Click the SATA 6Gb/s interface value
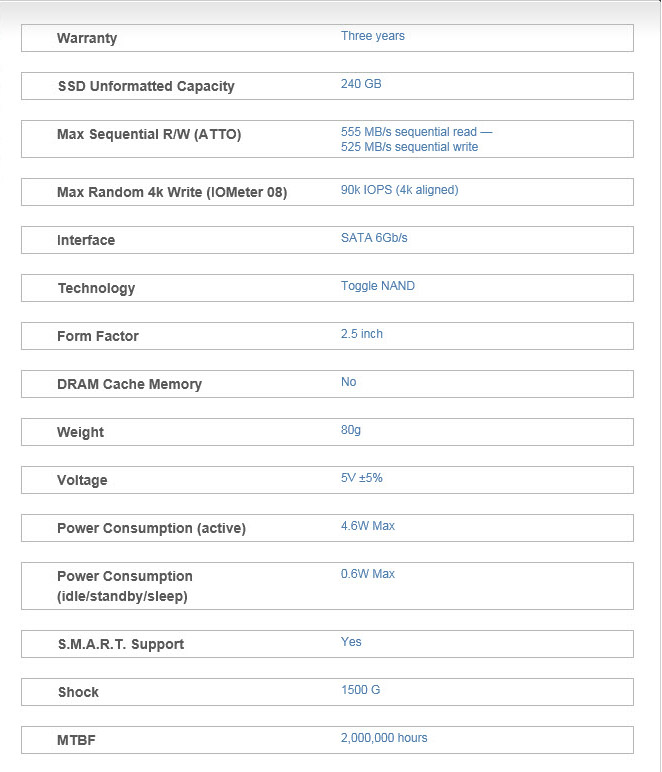This screenshot has width=662, height=772. point(374,238)
